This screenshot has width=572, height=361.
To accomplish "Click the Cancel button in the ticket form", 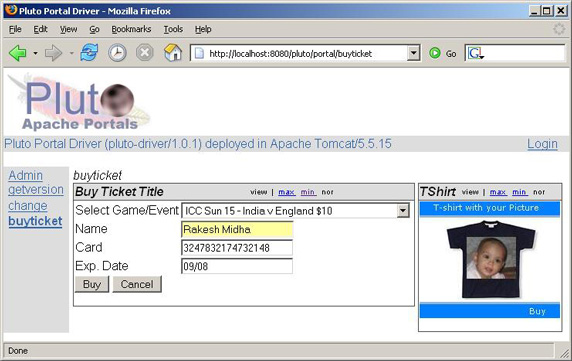I will [137, 284].
